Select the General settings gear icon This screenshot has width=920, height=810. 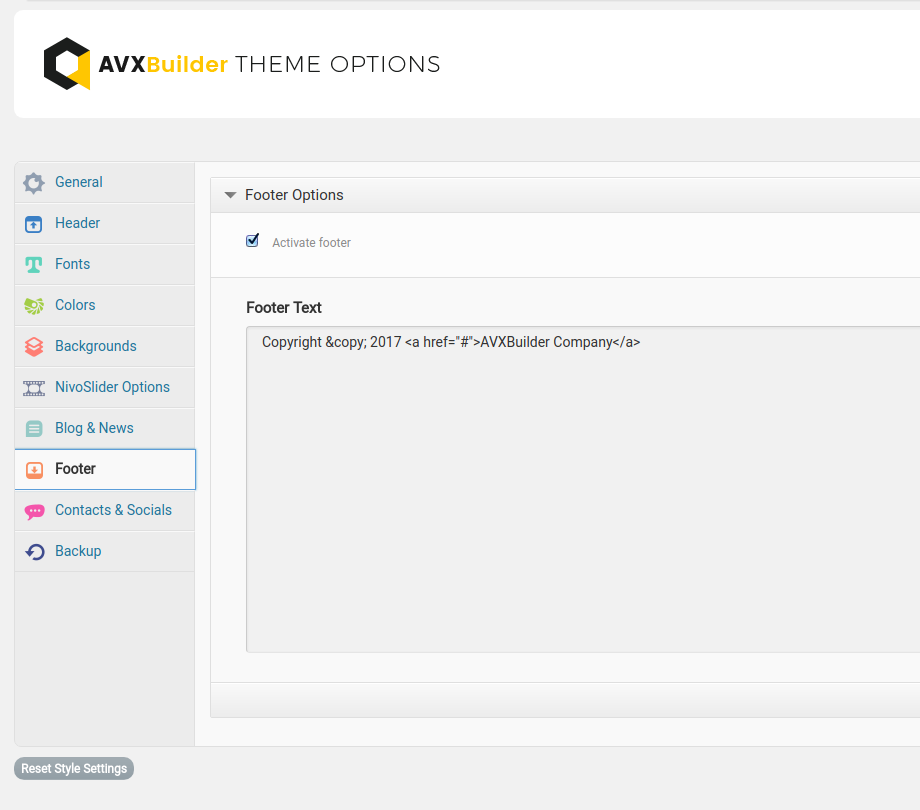tap(34, 182)
